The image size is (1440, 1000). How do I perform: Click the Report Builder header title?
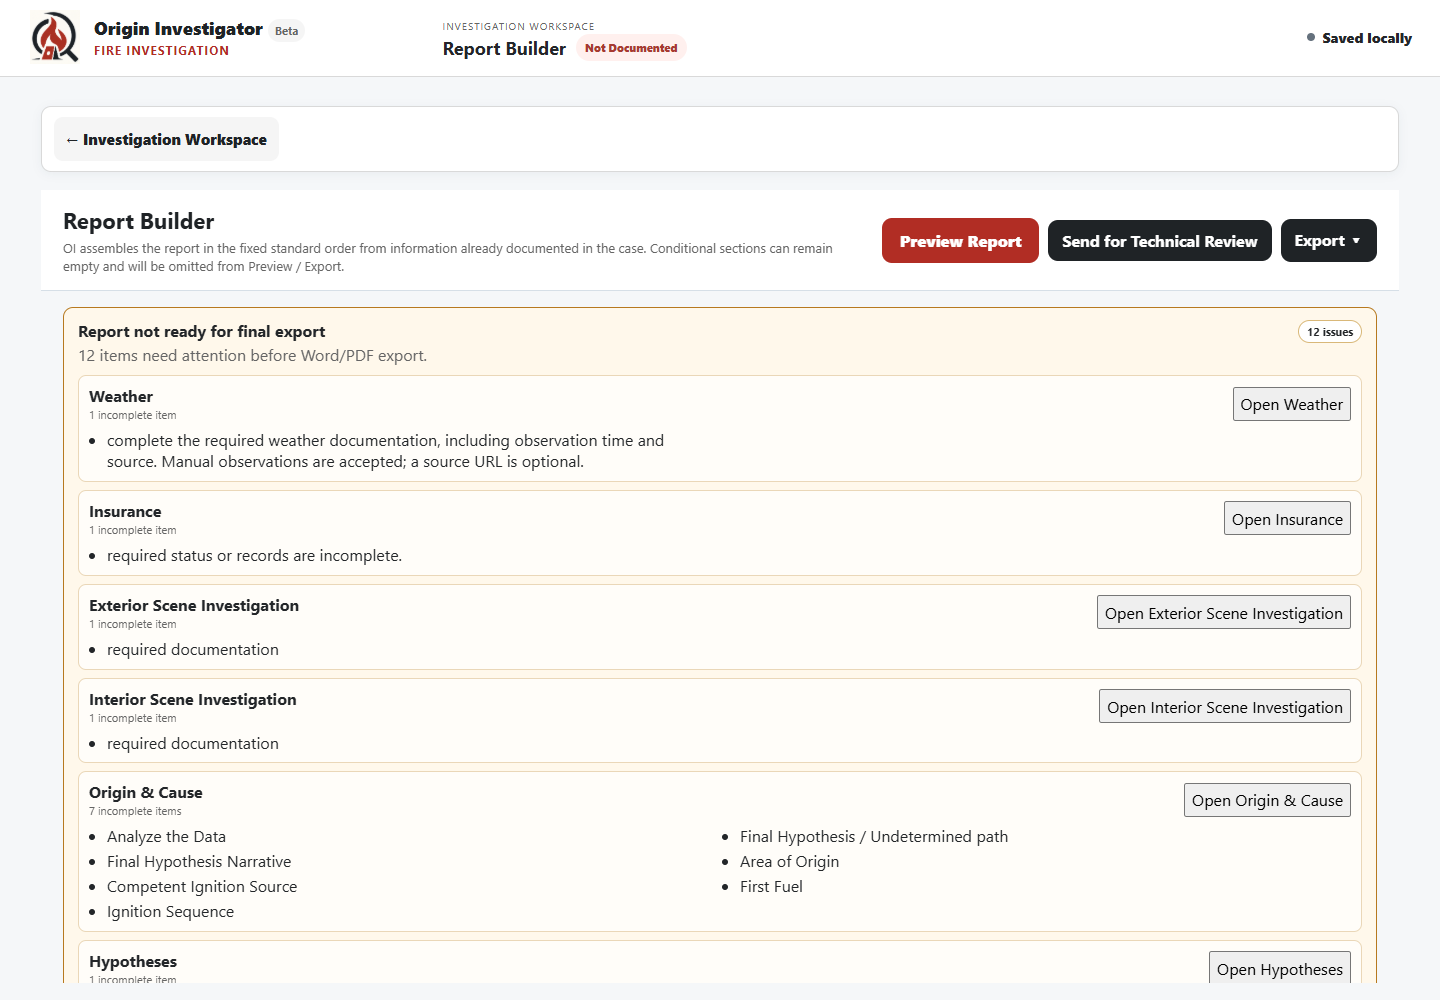504,49
